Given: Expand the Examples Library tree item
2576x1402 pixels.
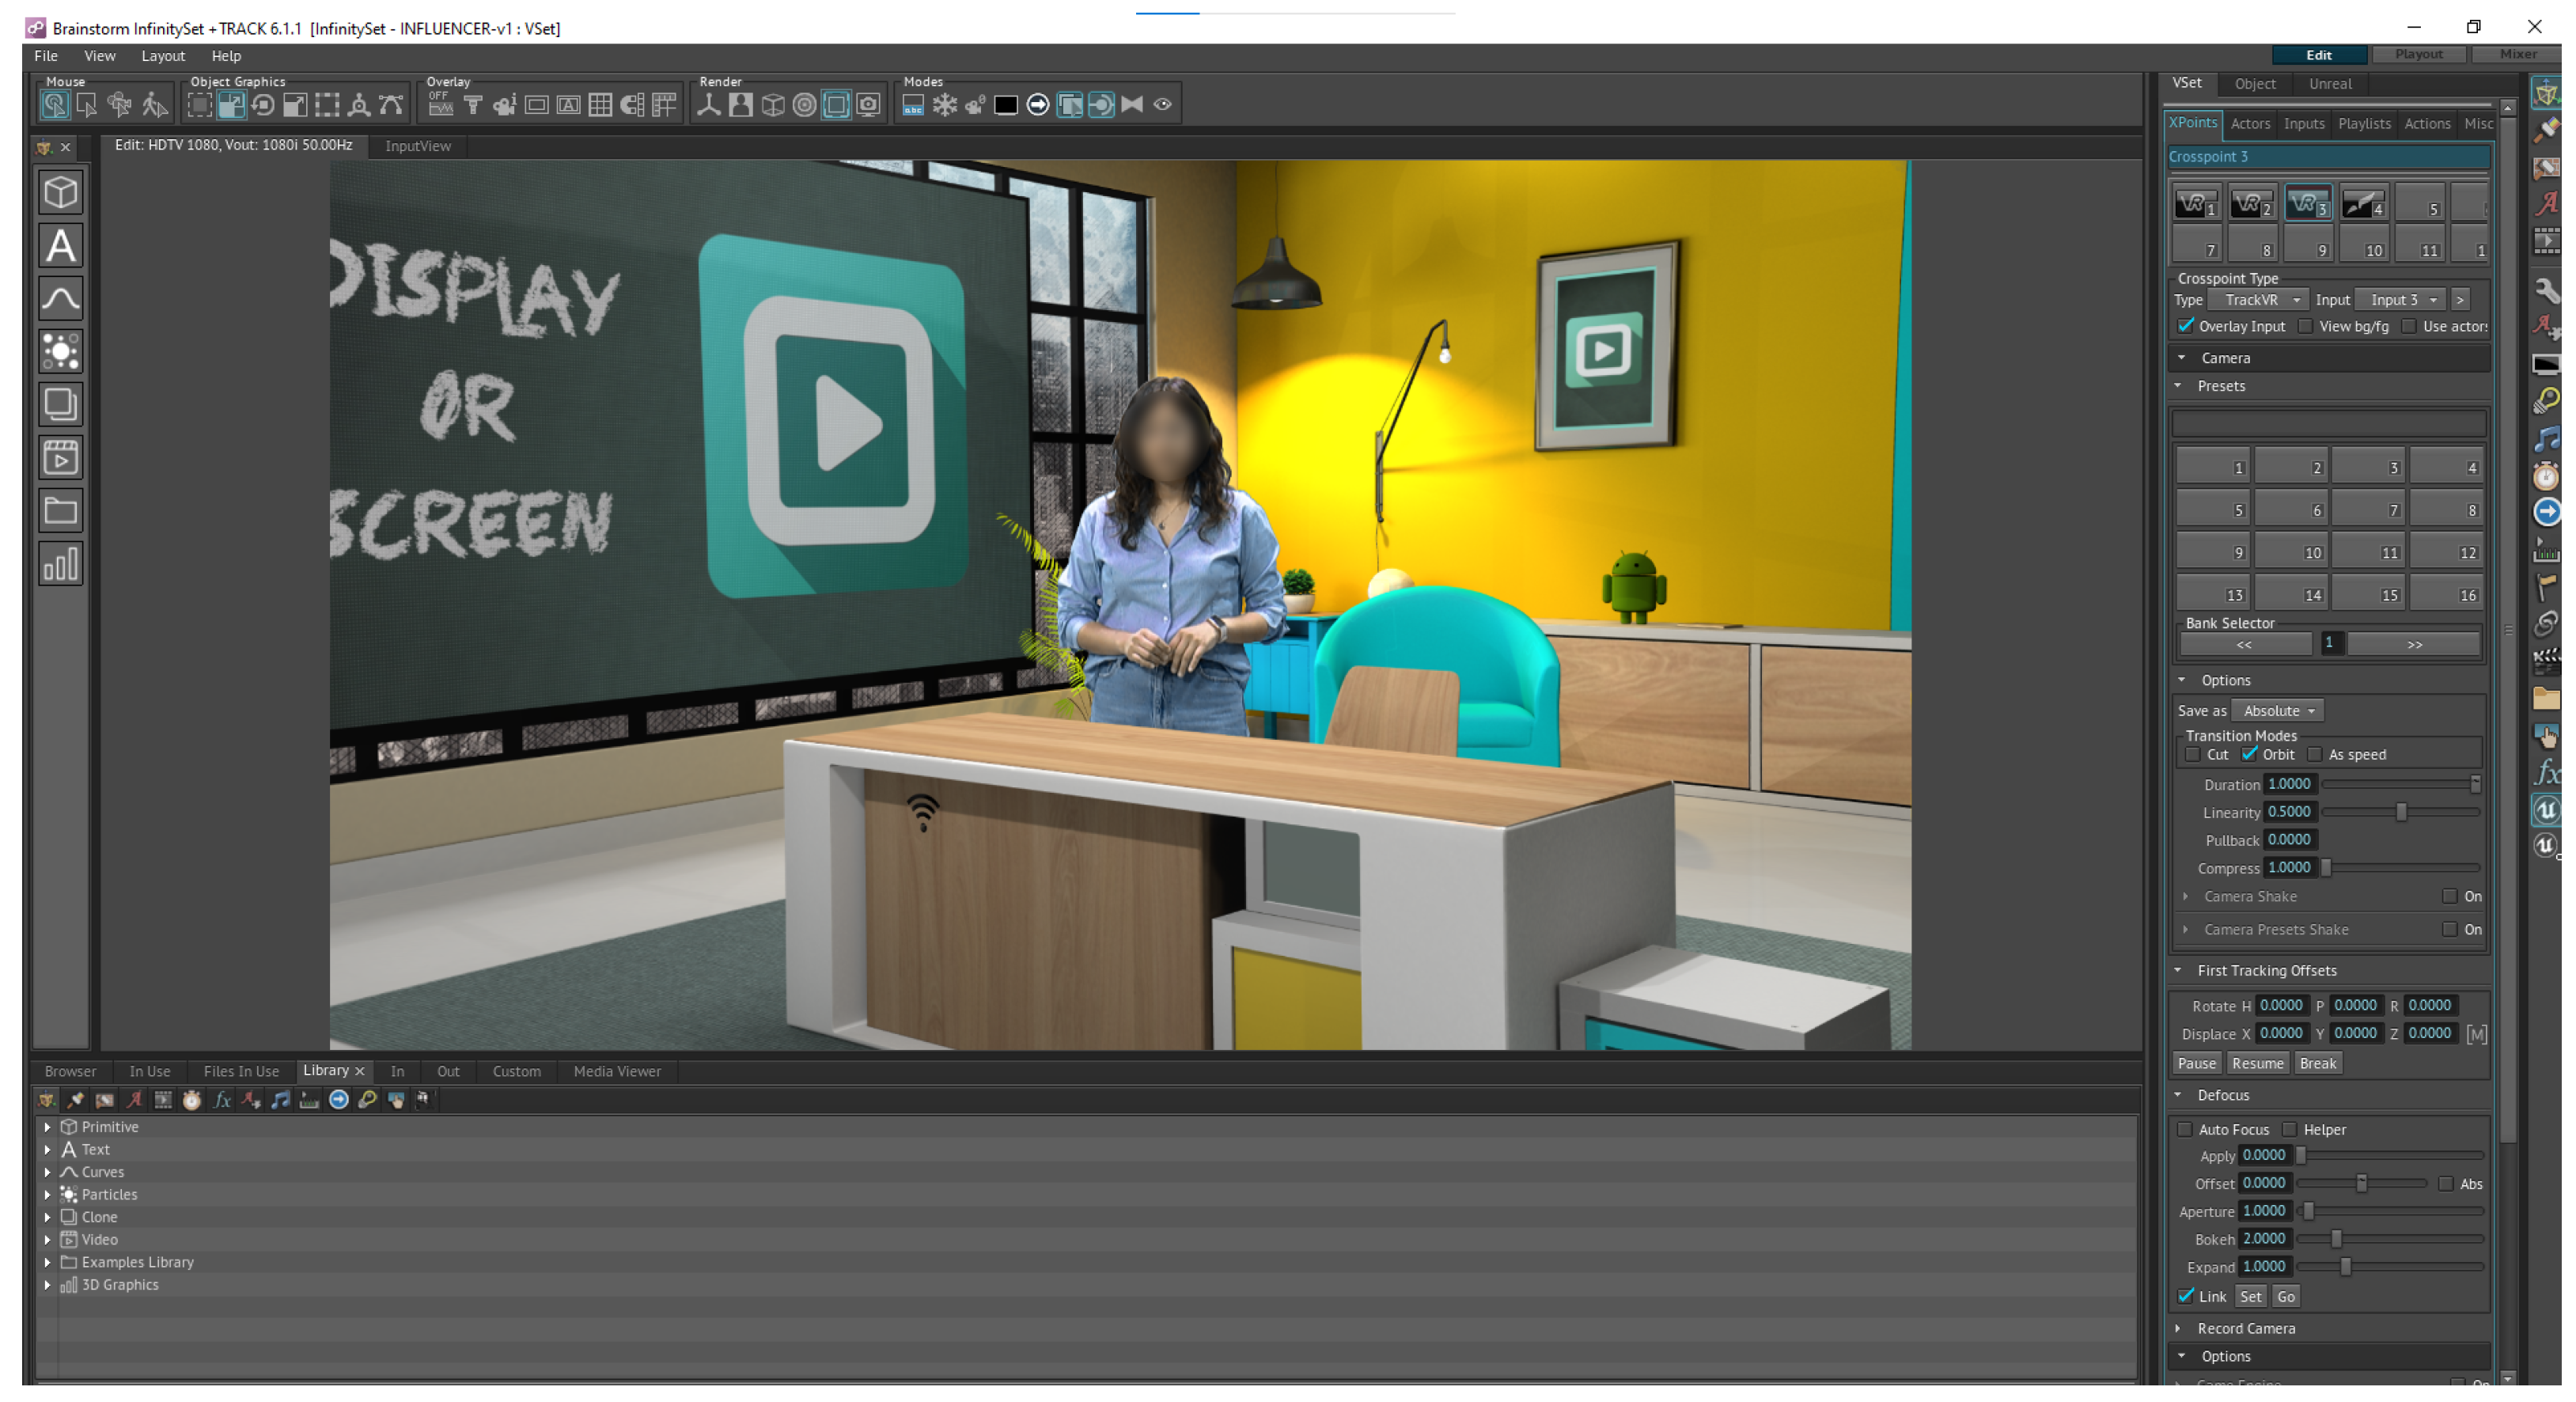Looking at the screenshot, I should 47,1262.
